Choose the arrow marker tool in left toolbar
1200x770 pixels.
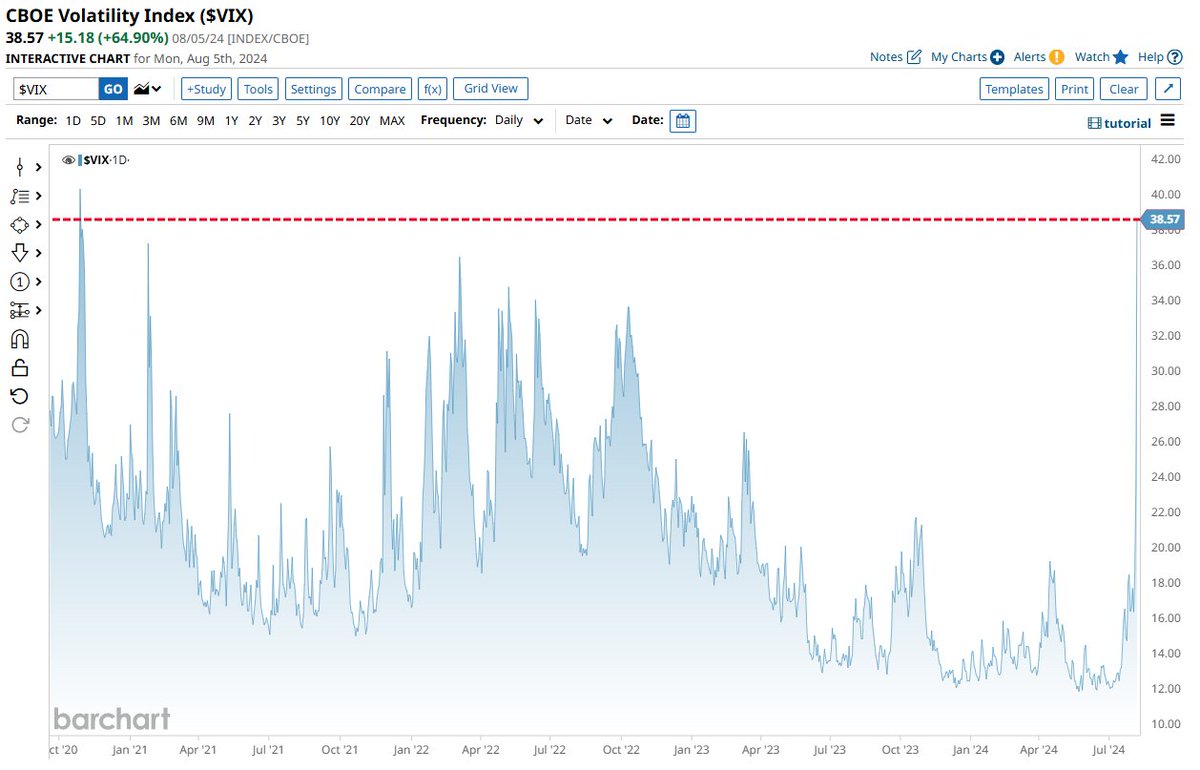pyautogui.click(x=20, y=253)
